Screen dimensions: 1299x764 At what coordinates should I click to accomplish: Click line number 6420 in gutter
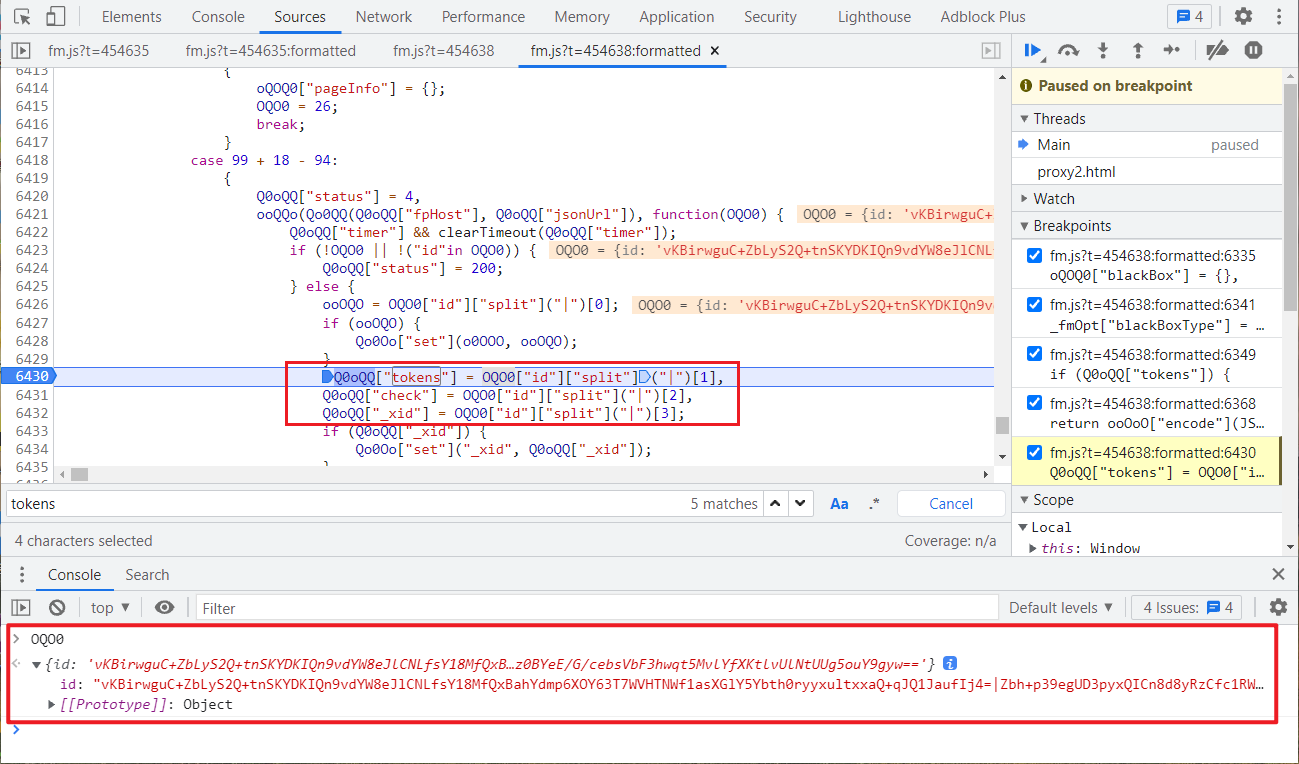coord(32,196)
